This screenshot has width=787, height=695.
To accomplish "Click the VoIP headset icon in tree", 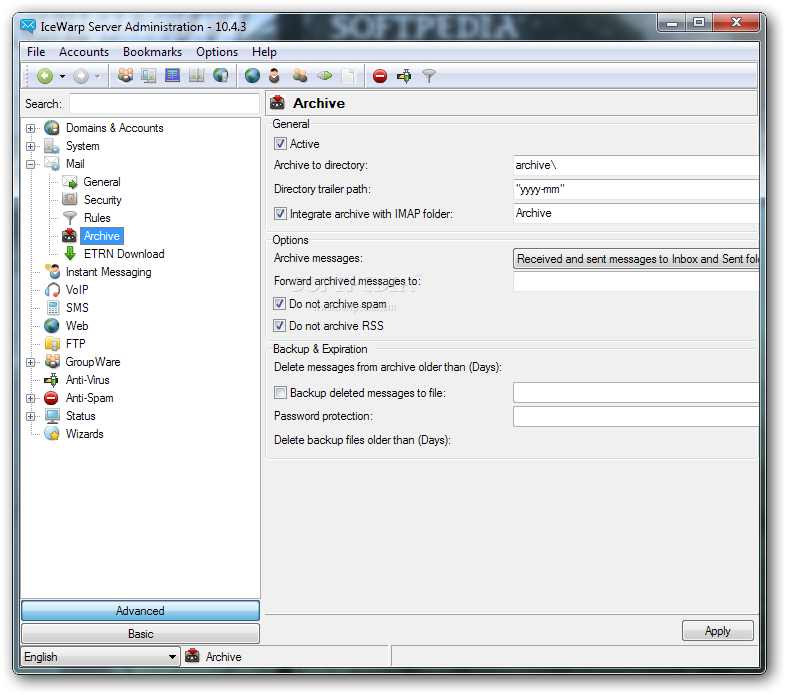I will coord(52,290).
